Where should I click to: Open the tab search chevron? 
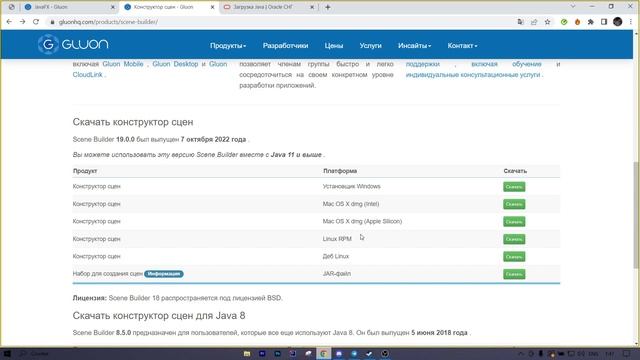[573, 7]
